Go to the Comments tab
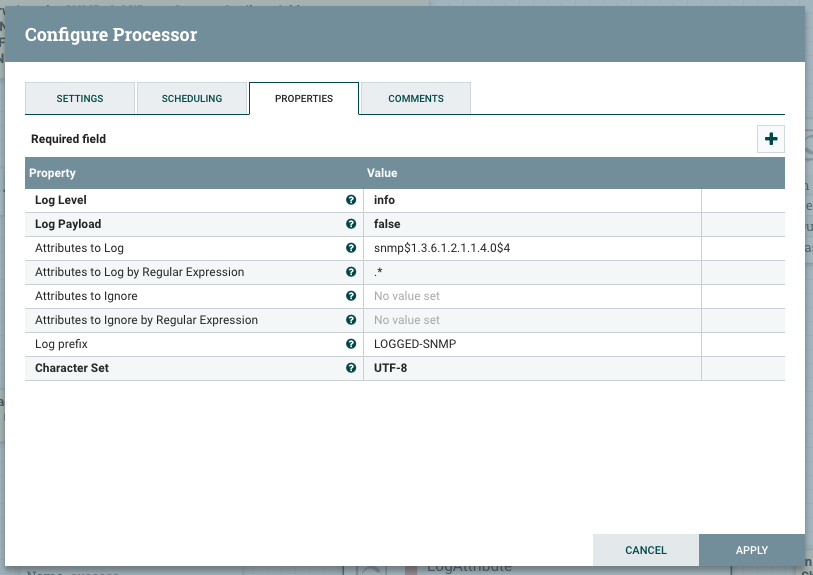Screen dimensions: 813x575 tap(416, 99)
